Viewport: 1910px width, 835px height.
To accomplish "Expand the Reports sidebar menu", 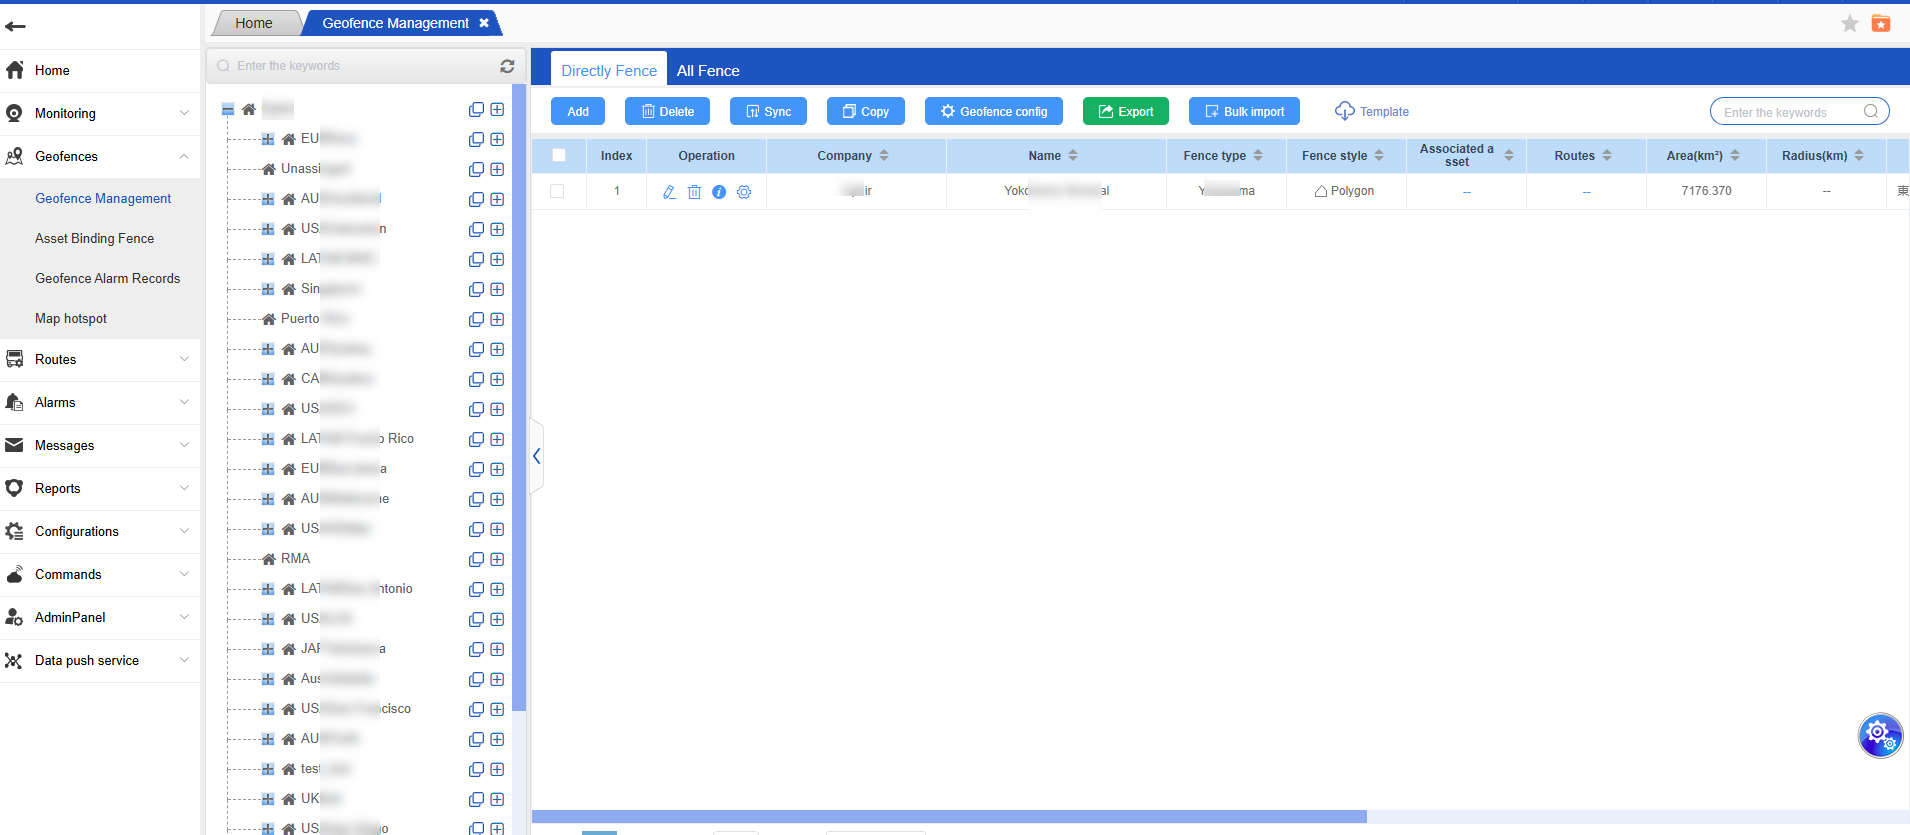I will pyautogui.click(x=100, y=488).
